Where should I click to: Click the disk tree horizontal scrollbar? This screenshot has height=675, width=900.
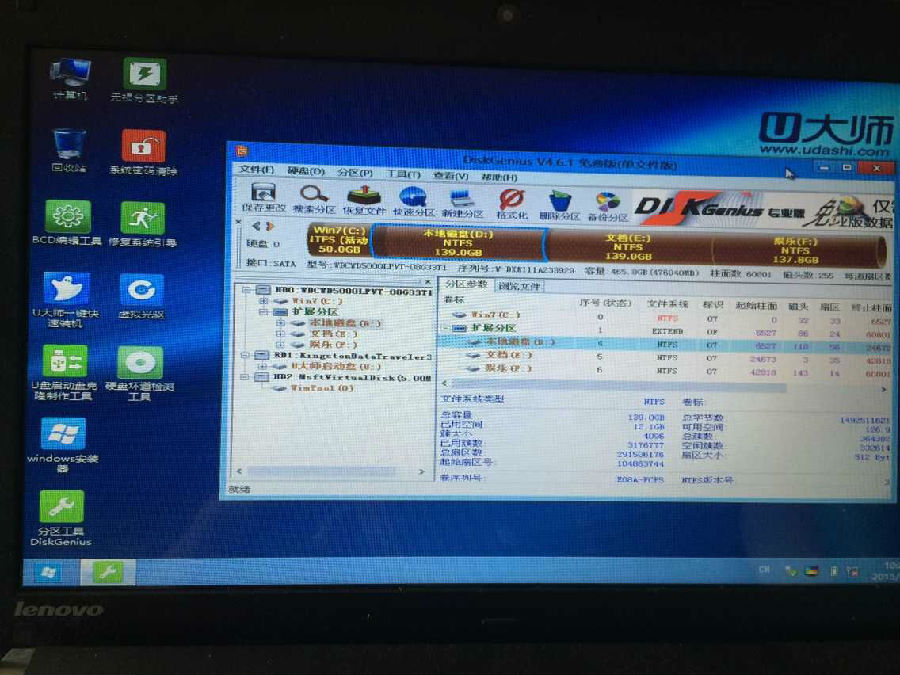click(330, 471)
